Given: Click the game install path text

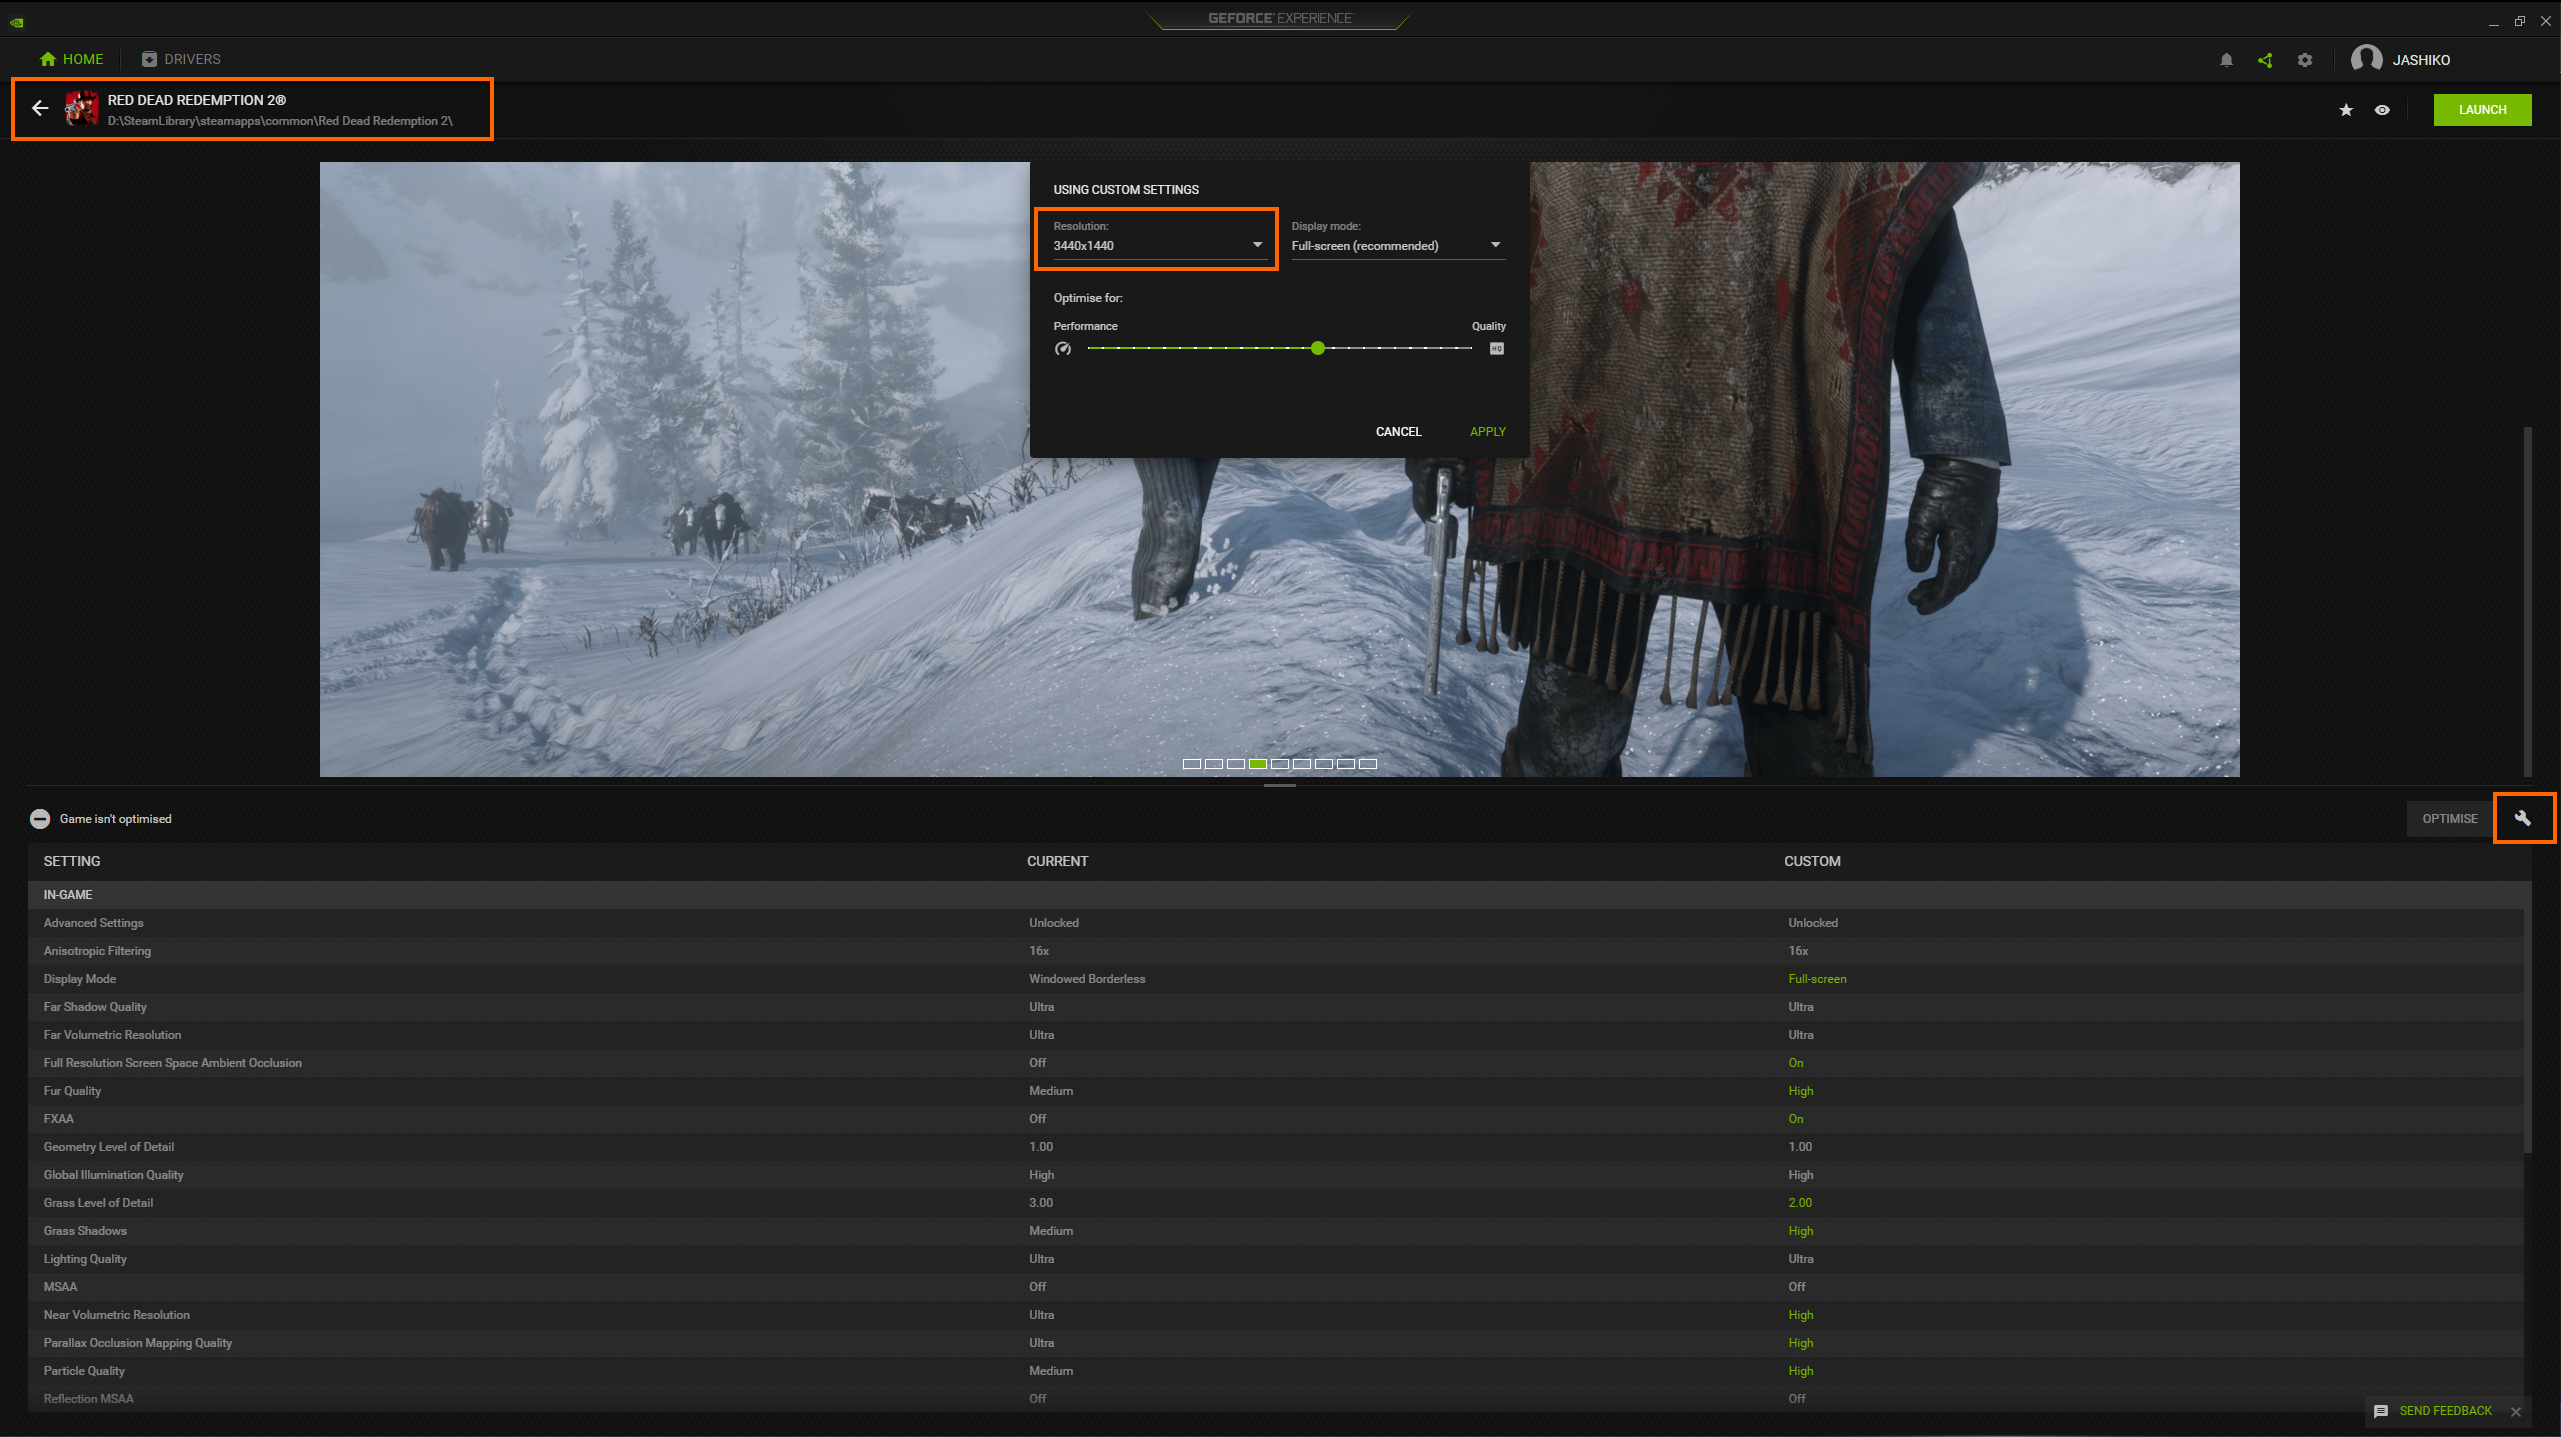Looking at the screenshot, I should 280,121.
